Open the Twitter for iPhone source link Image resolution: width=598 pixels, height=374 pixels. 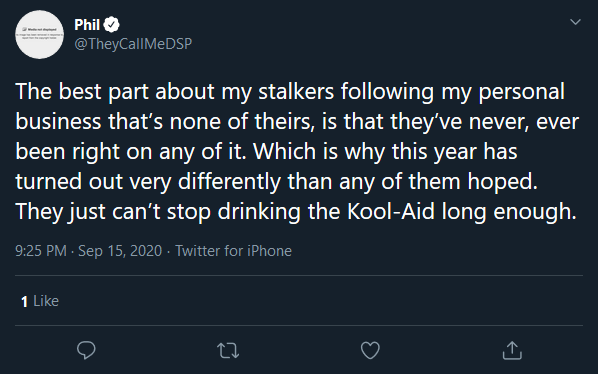(233, 251)
